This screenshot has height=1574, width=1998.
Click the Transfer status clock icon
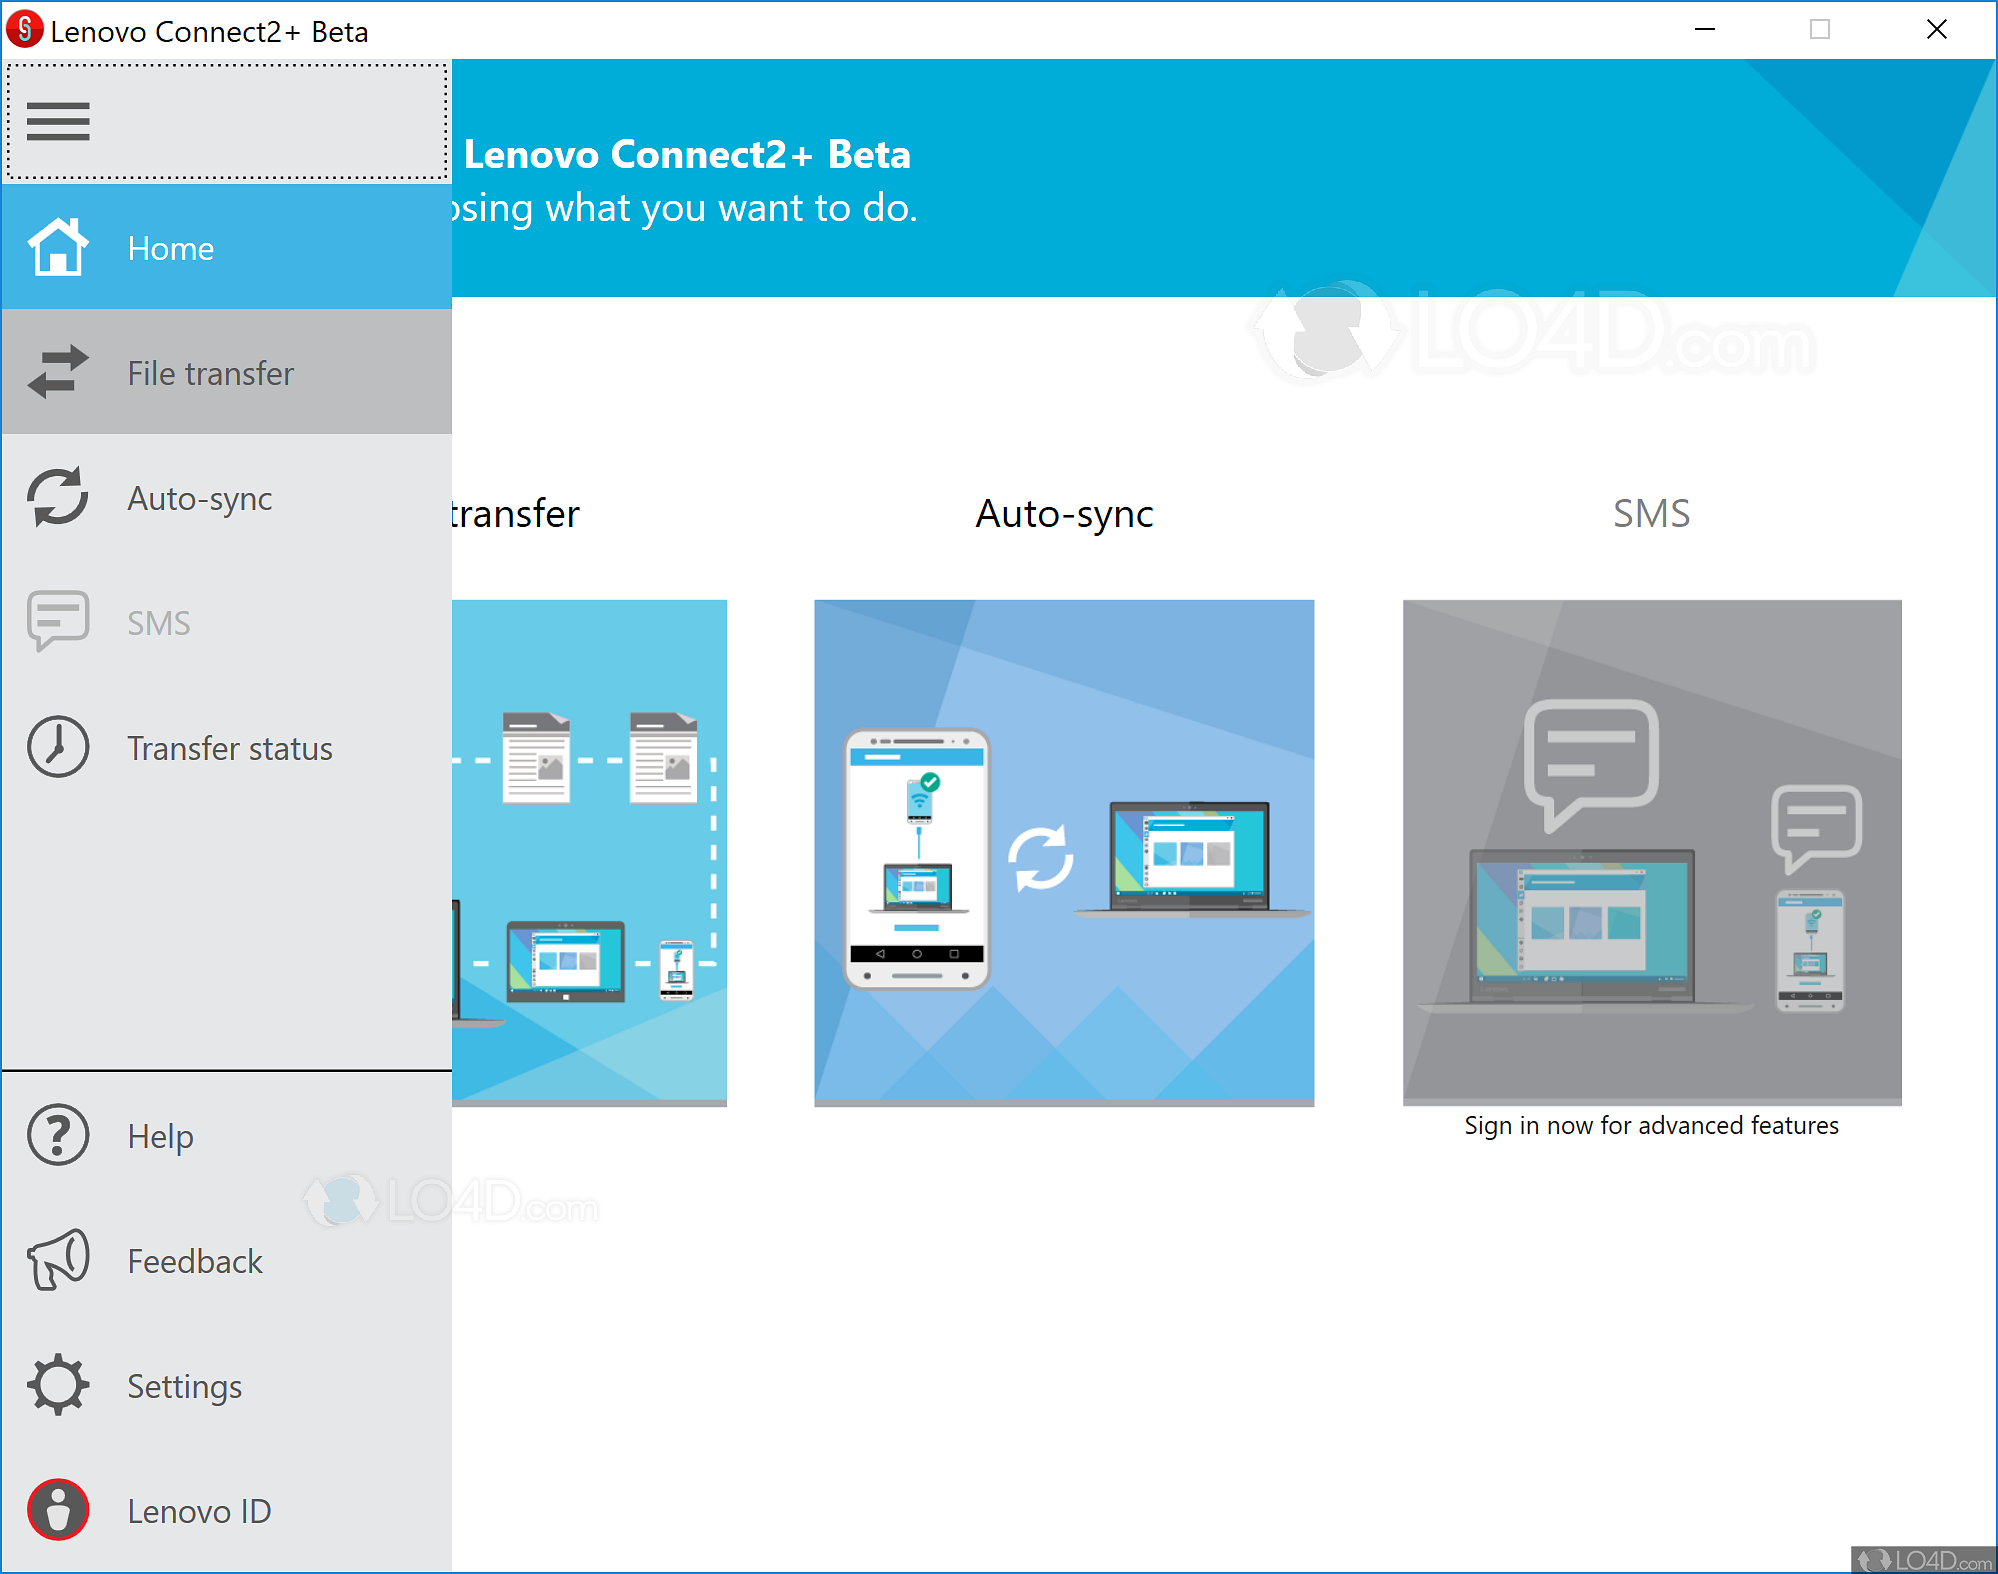(x=58, y=747)
